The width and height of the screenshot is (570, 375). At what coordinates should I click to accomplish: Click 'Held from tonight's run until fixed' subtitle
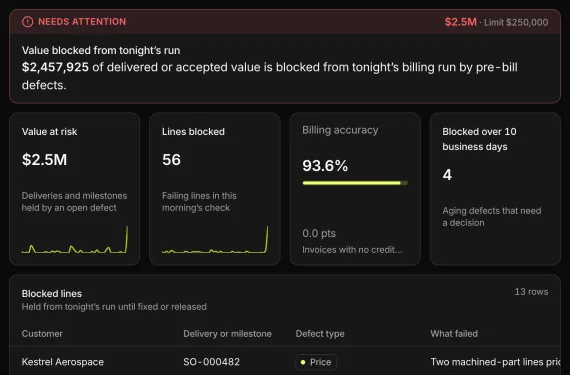coord(114,307)
